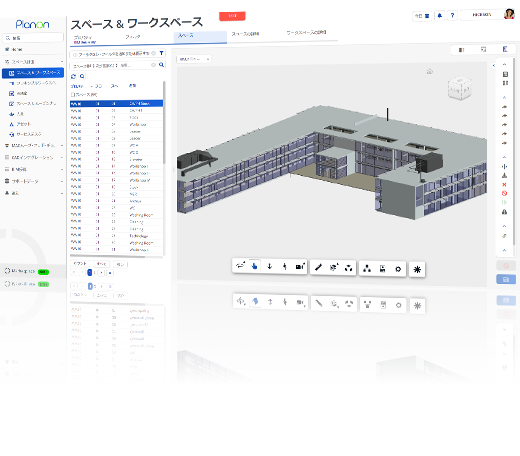Collapse the topmost section chevron in right panel

[504, 64]
